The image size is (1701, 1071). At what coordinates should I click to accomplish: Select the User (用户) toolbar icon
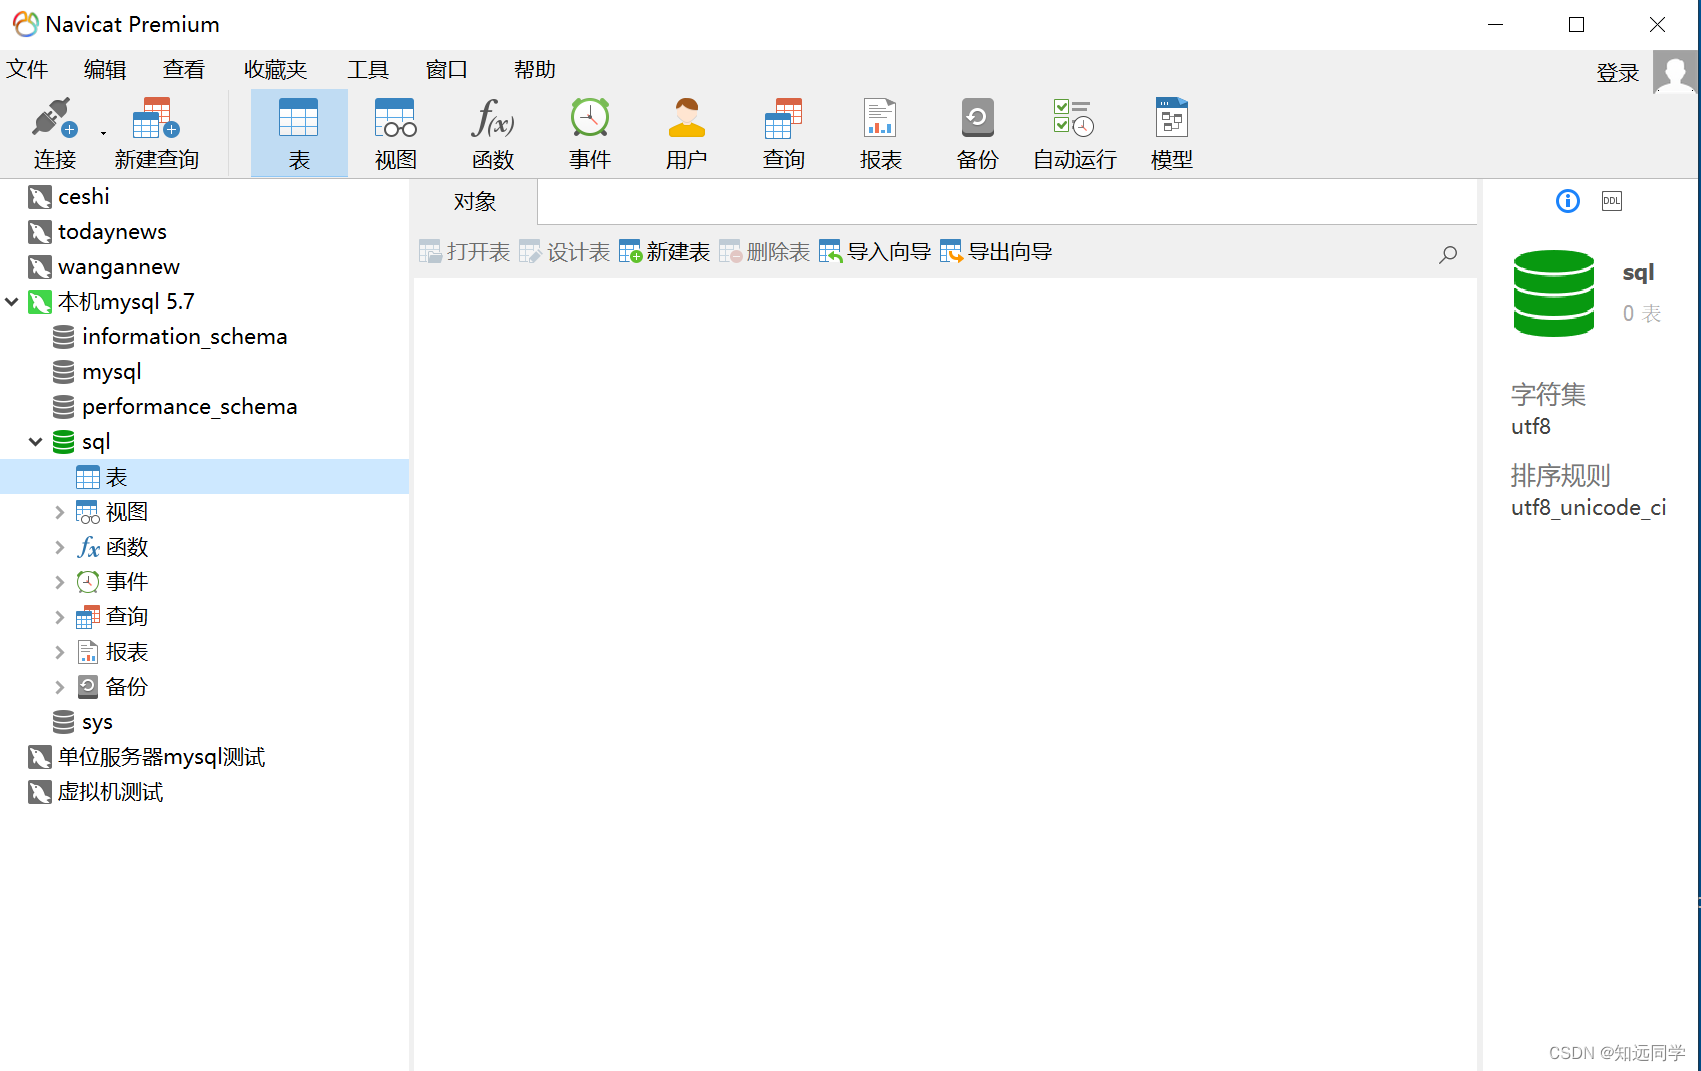(687, 134)
